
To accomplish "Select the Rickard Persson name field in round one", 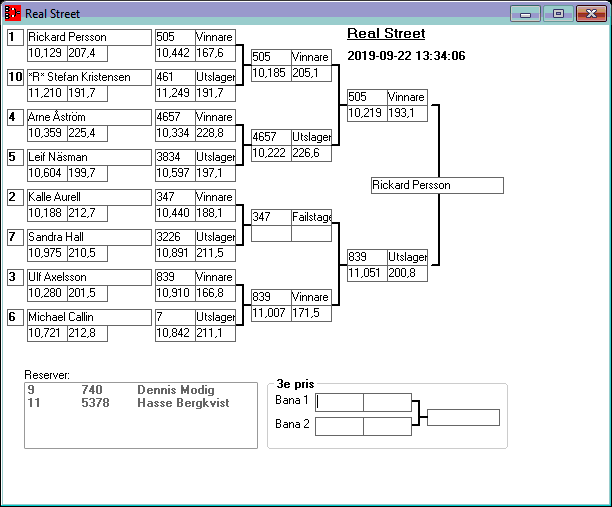I will coord(87,37).
